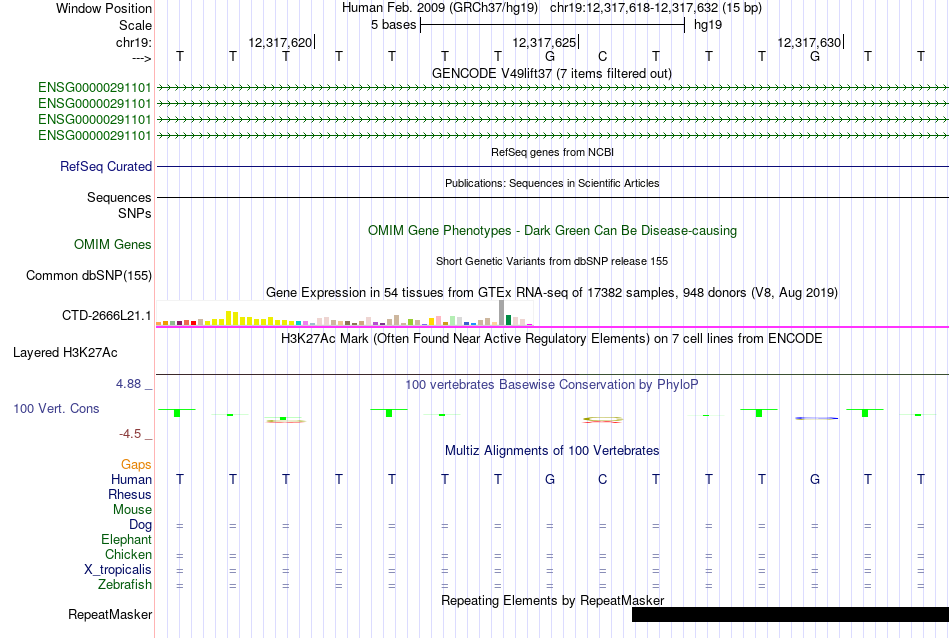
Task: Click the orange Gaps label
Action: (136, 464)
